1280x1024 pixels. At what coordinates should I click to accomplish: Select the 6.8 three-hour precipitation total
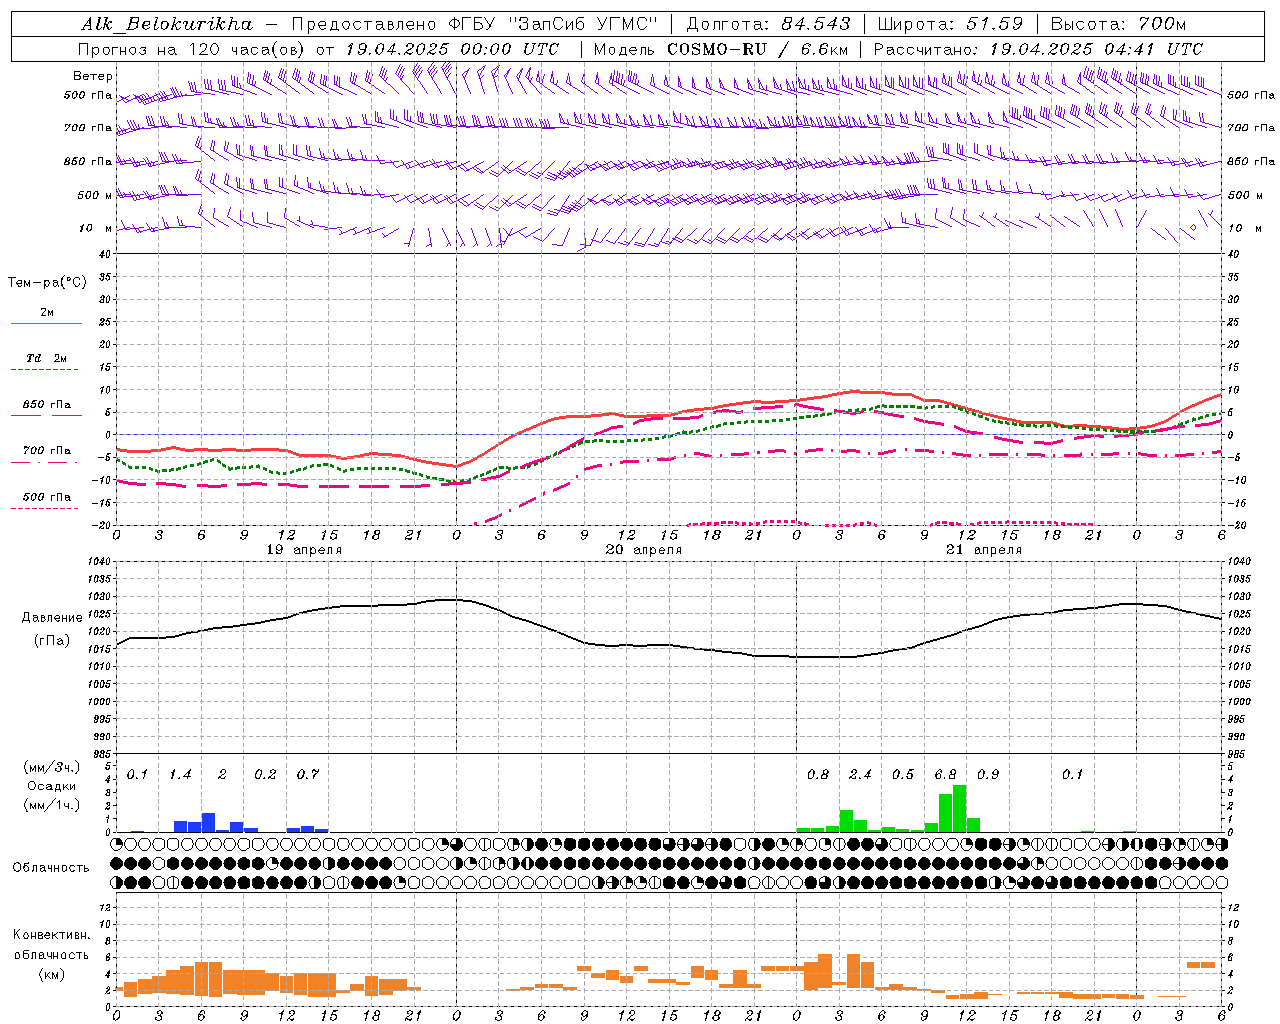coord(945,775)
